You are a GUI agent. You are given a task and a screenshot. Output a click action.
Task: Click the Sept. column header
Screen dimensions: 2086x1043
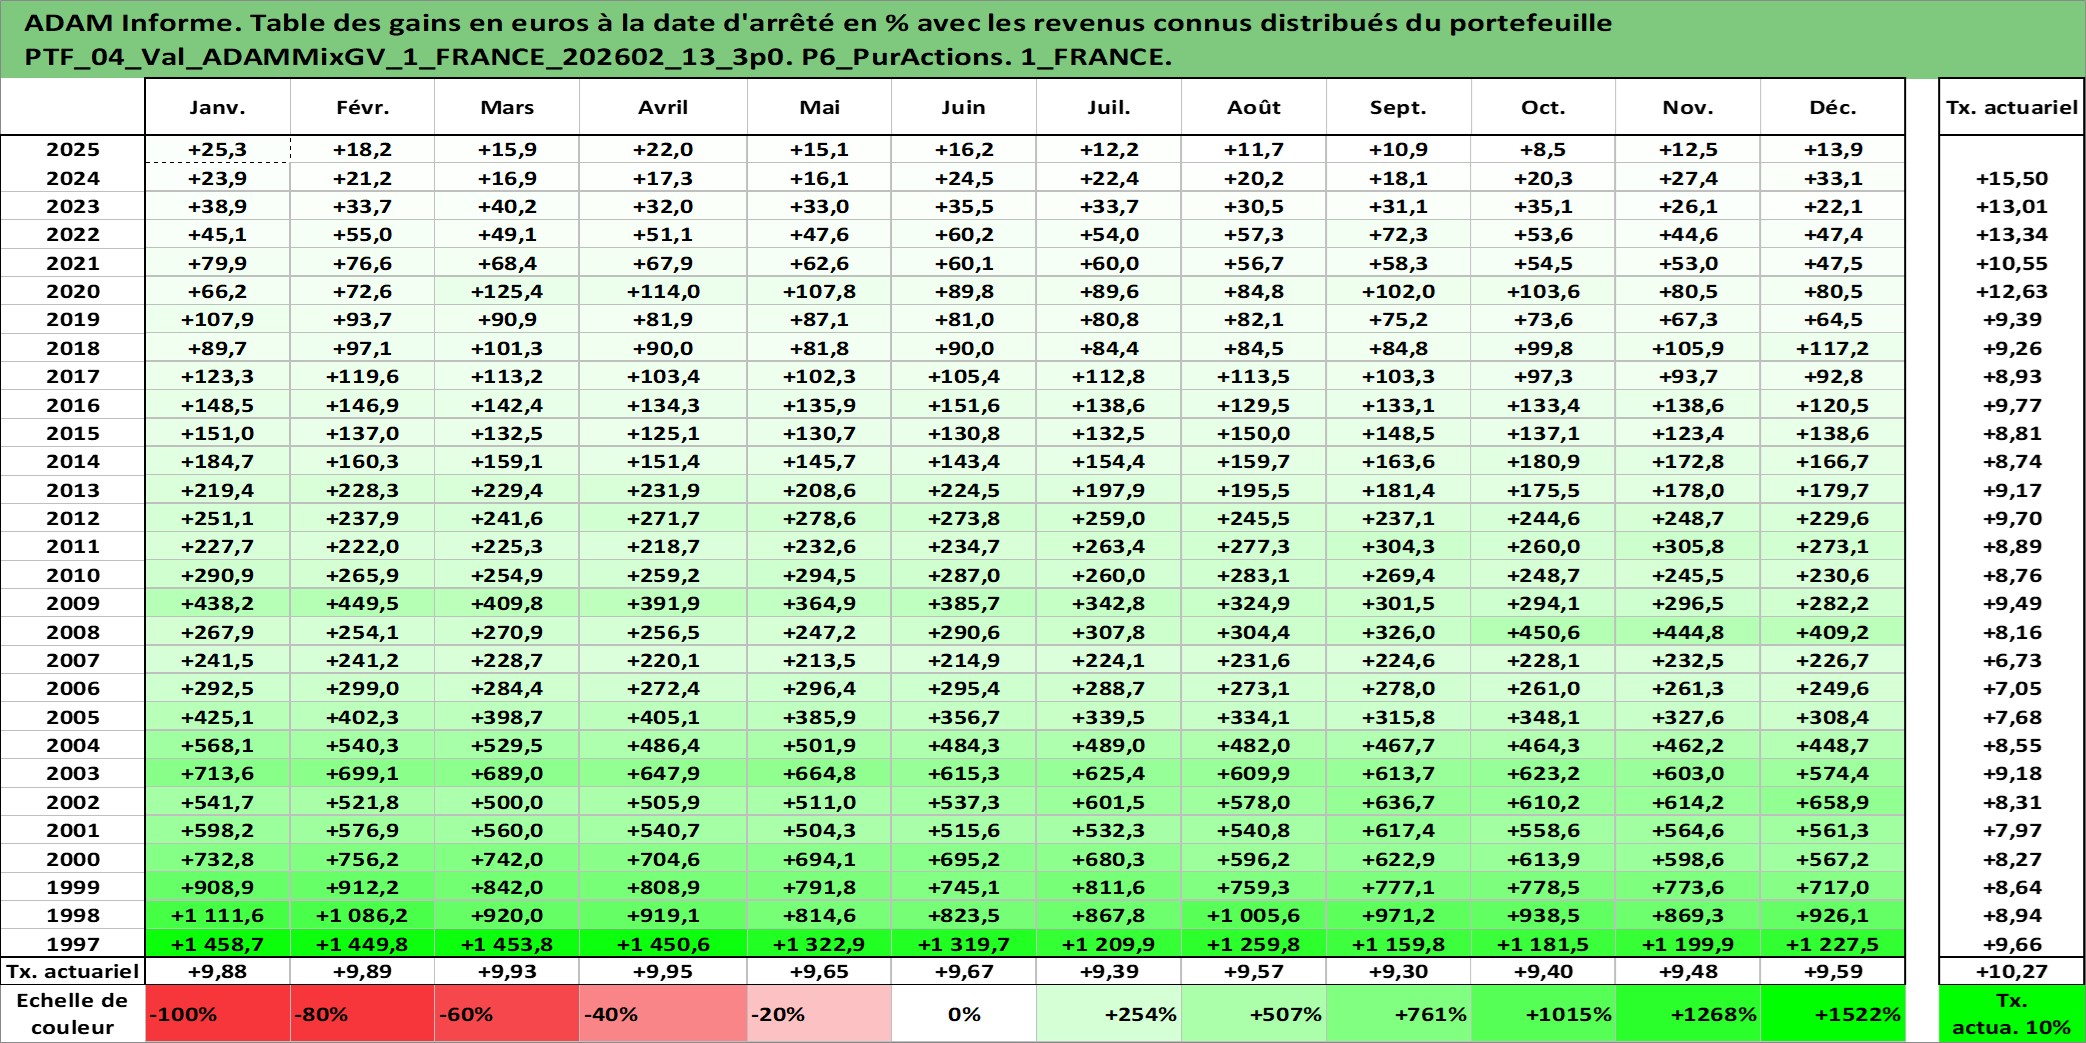point(1398,107)
